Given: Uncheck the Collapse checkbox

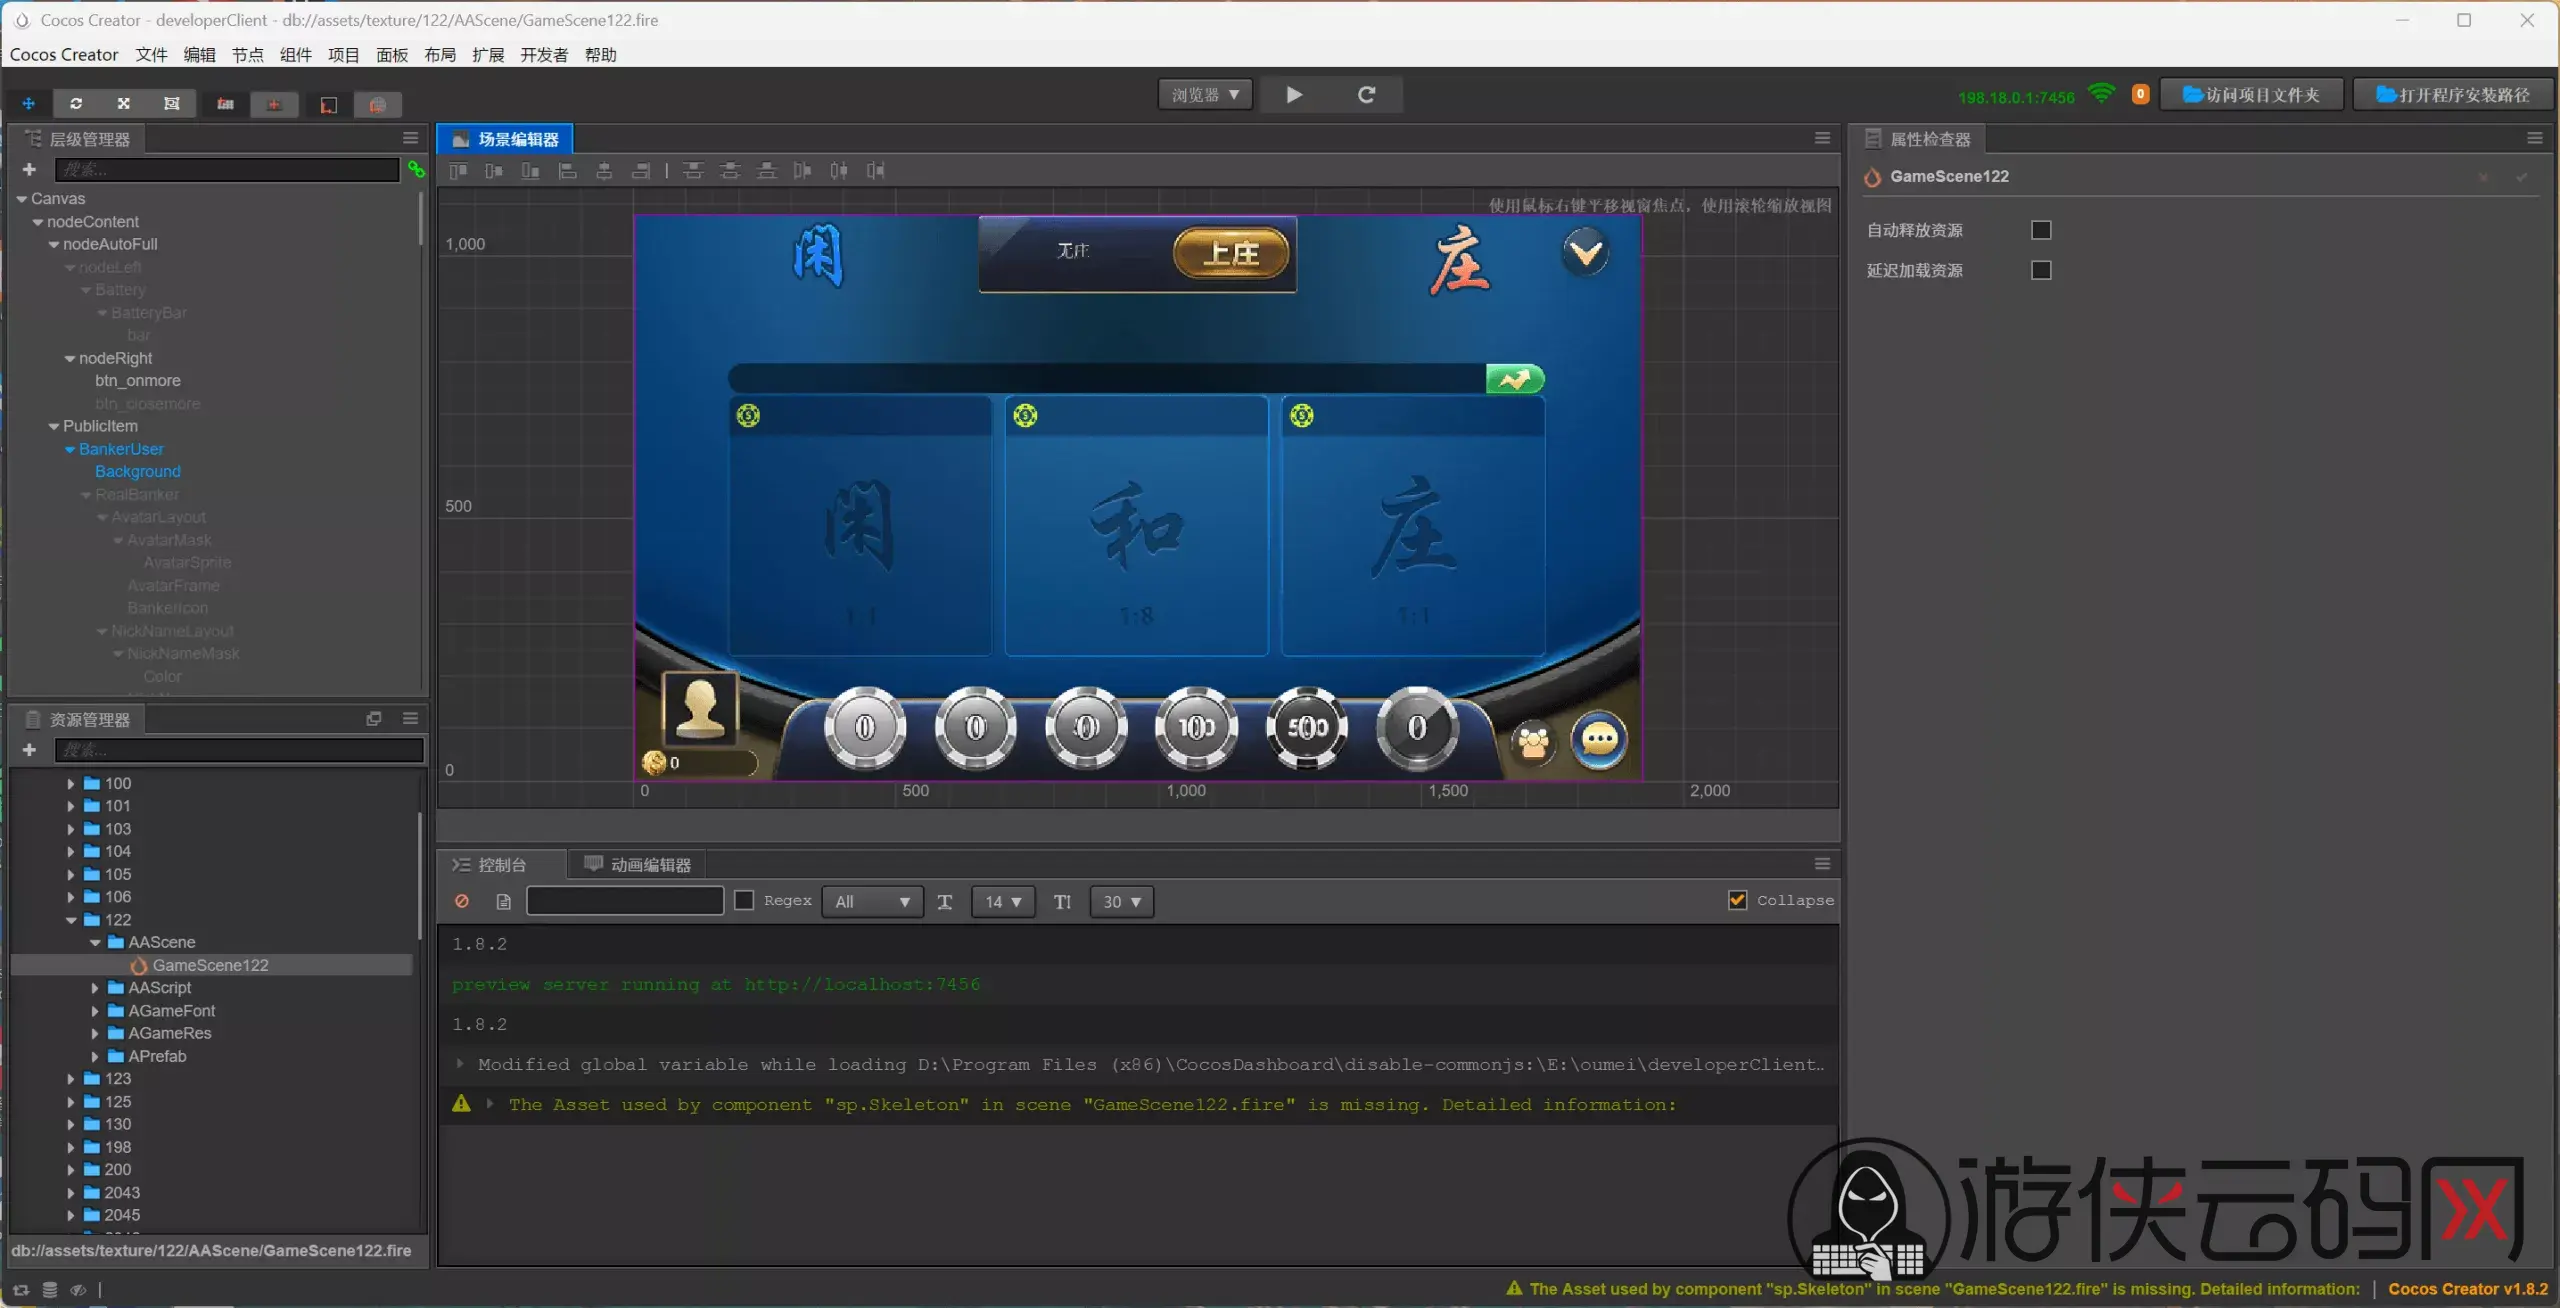Looking at the screenshot, I should coord(1738,900).
